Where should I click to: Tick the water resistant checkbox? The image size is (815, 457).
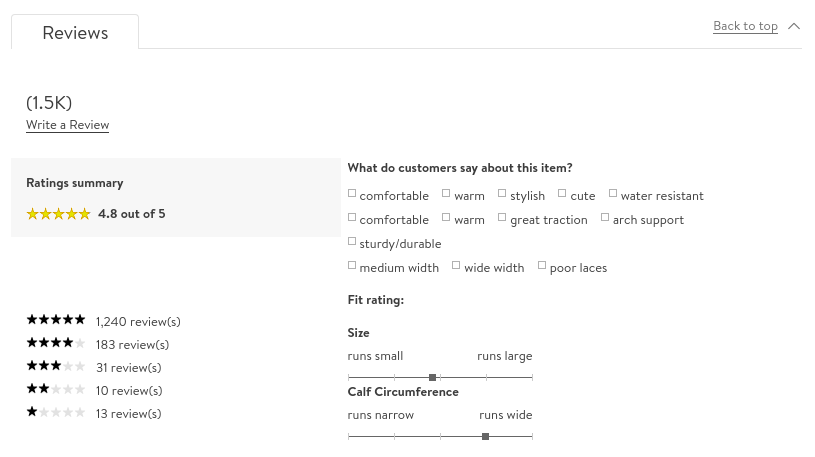point(613,194)
